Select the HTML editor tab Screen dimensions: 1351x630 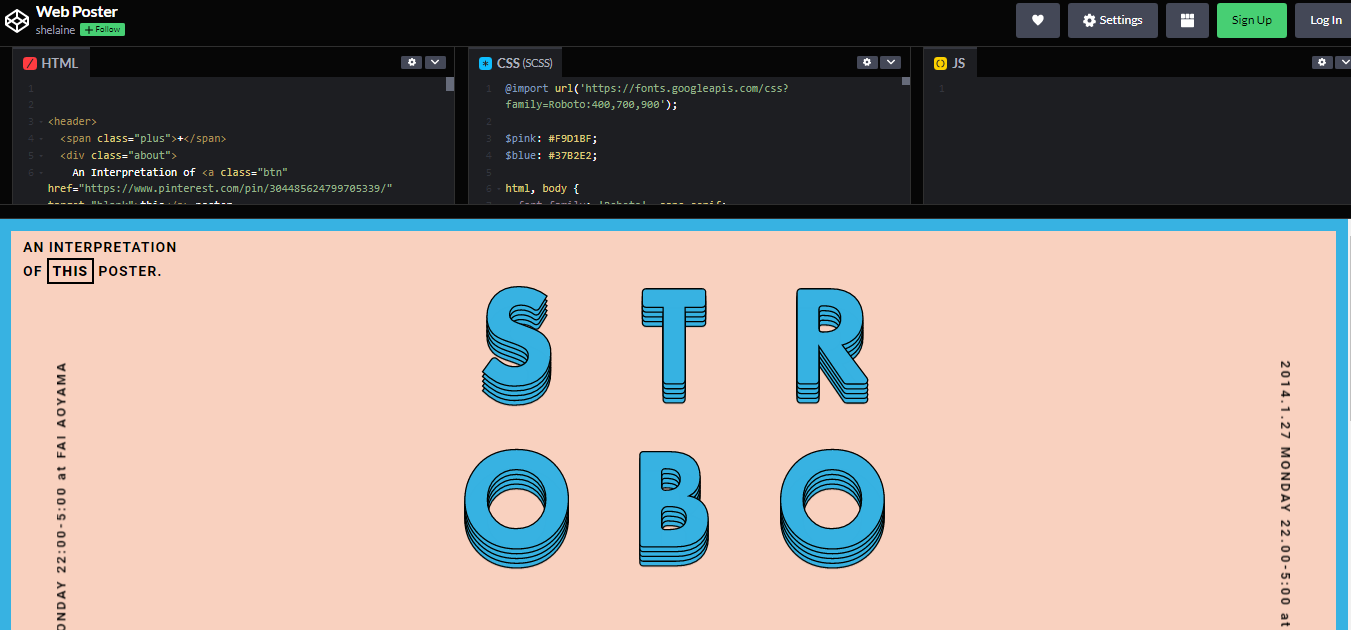click(52, 63)
